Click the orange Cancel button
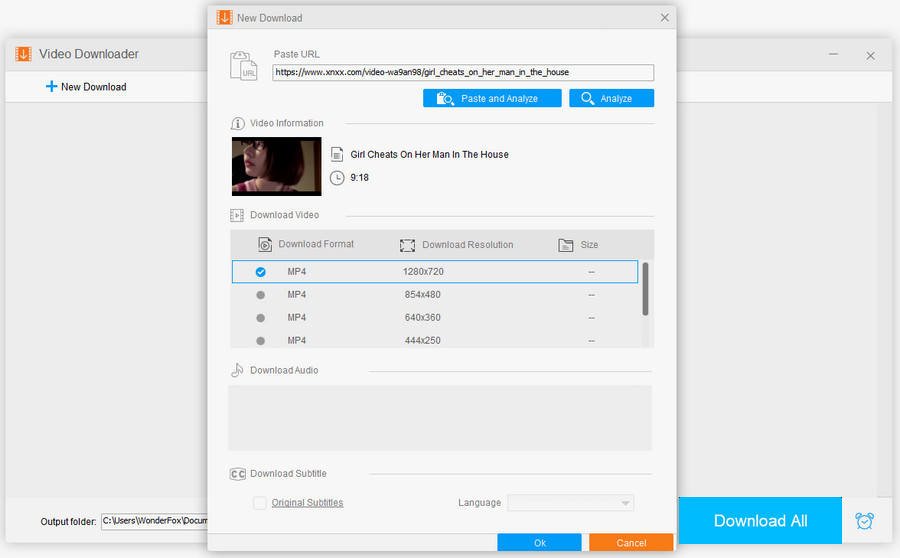 (631, 543)
